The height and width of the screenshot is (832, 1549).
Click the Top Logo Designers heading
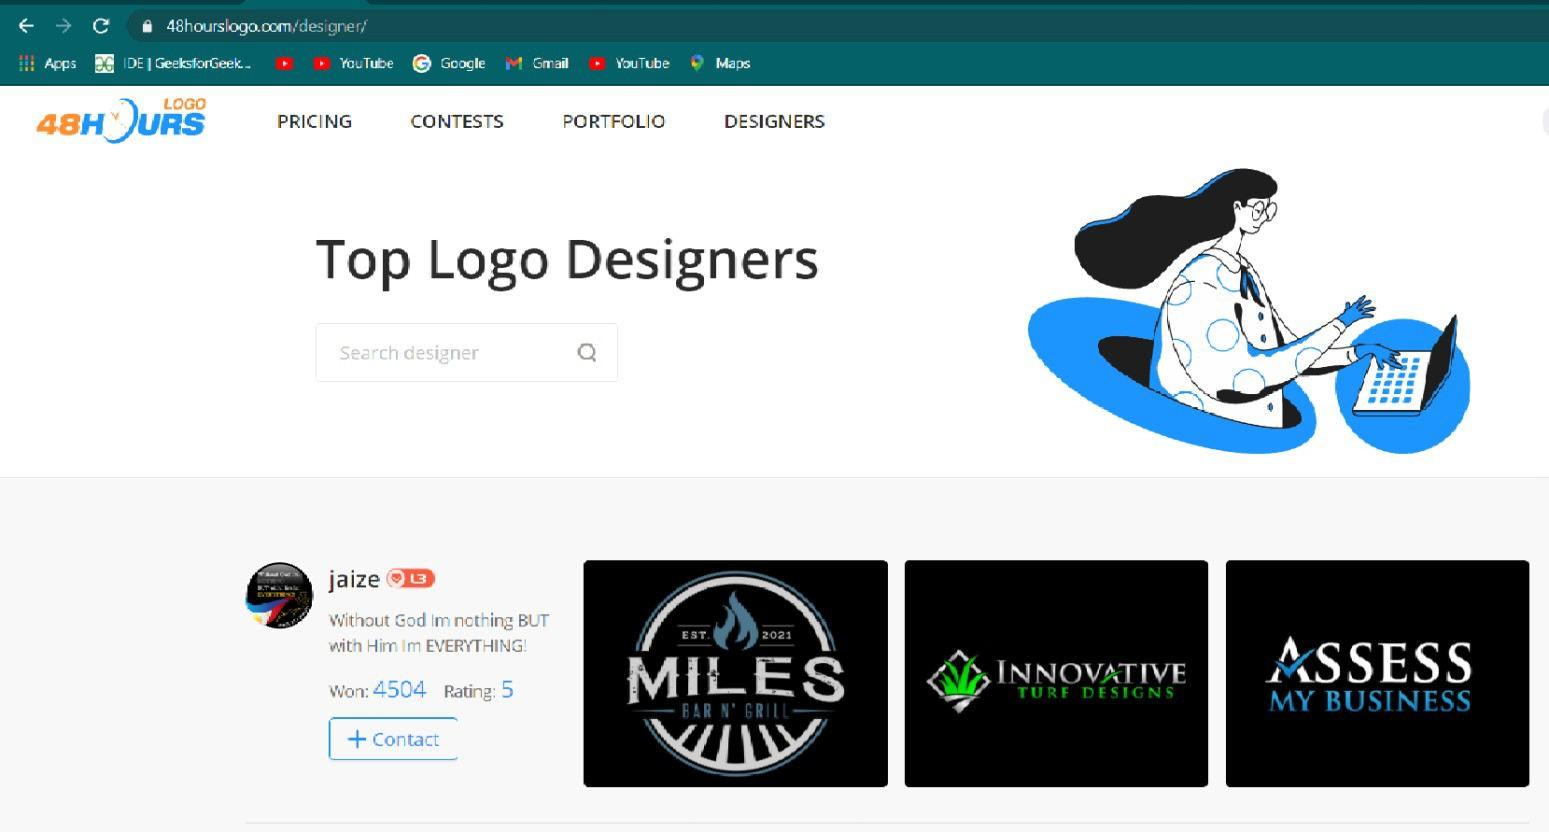567,260
